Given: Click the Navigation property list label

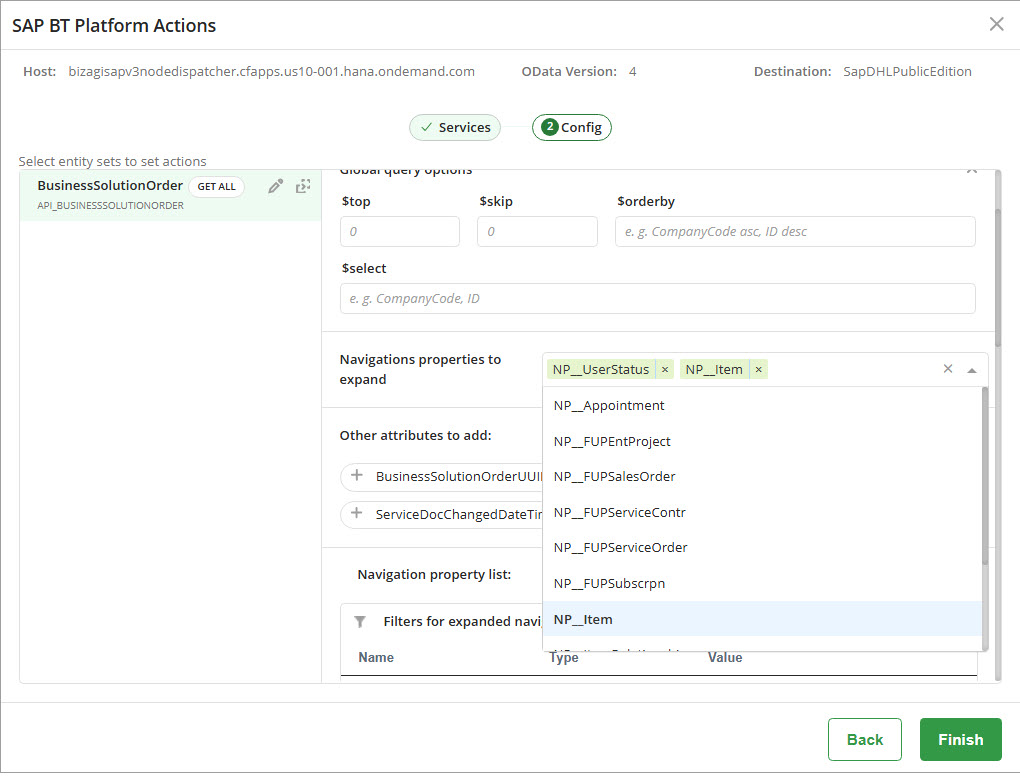Looking at the screenshot, I should pos(434,574).
